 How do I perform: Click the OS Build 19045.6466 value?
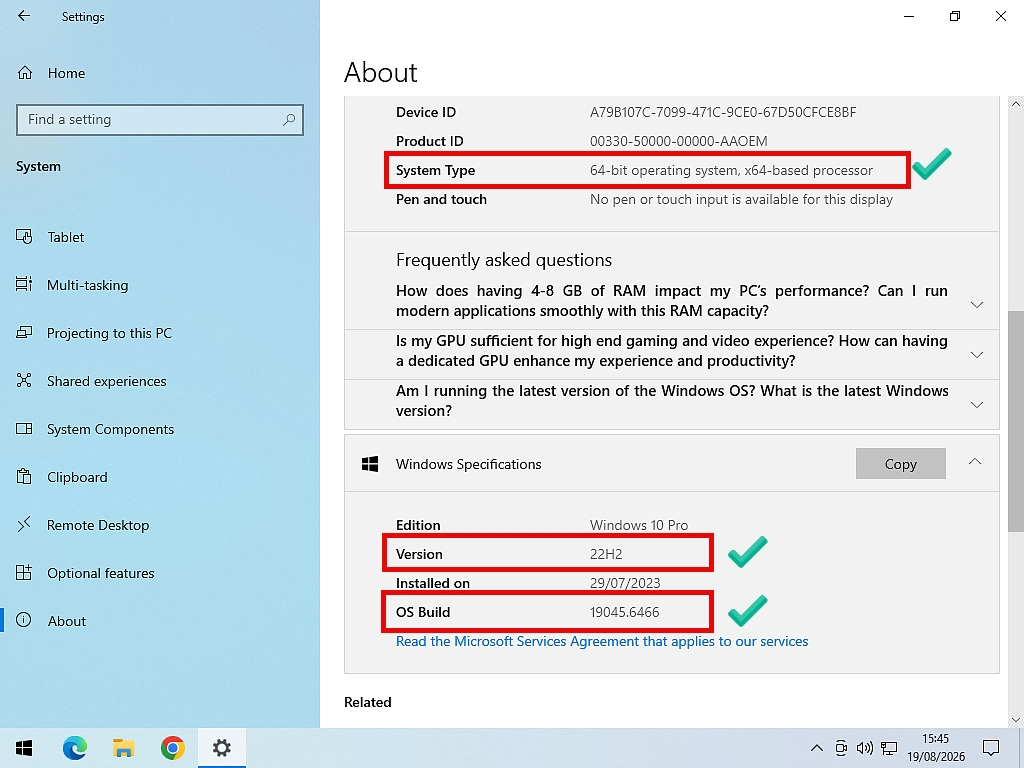624,613
